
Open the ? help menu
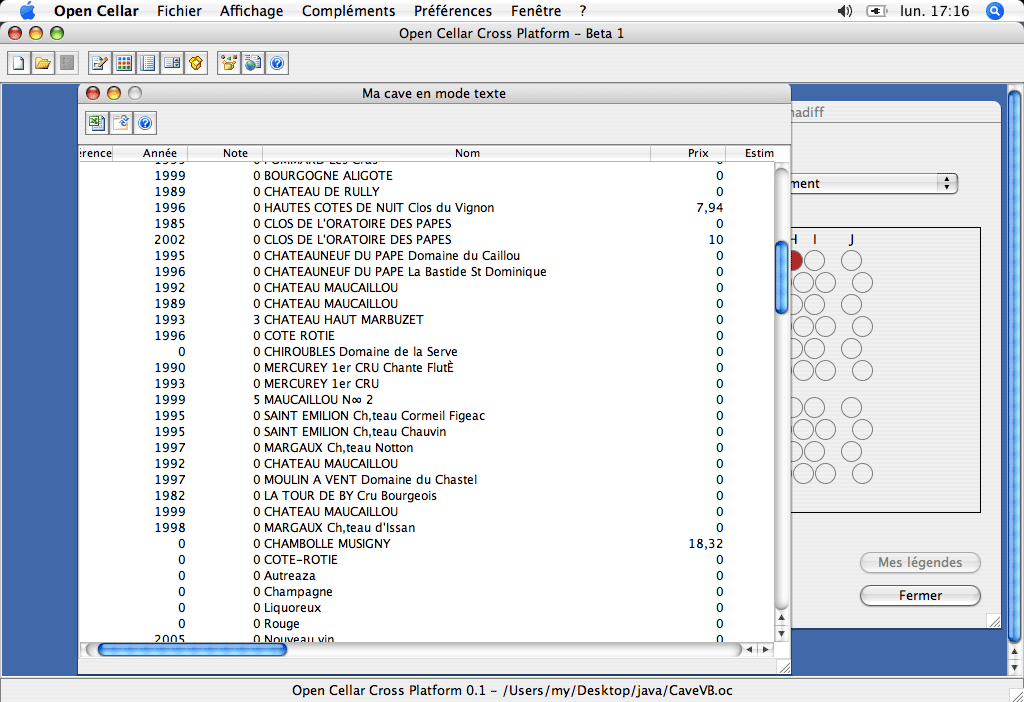click(x=583, y=11)
